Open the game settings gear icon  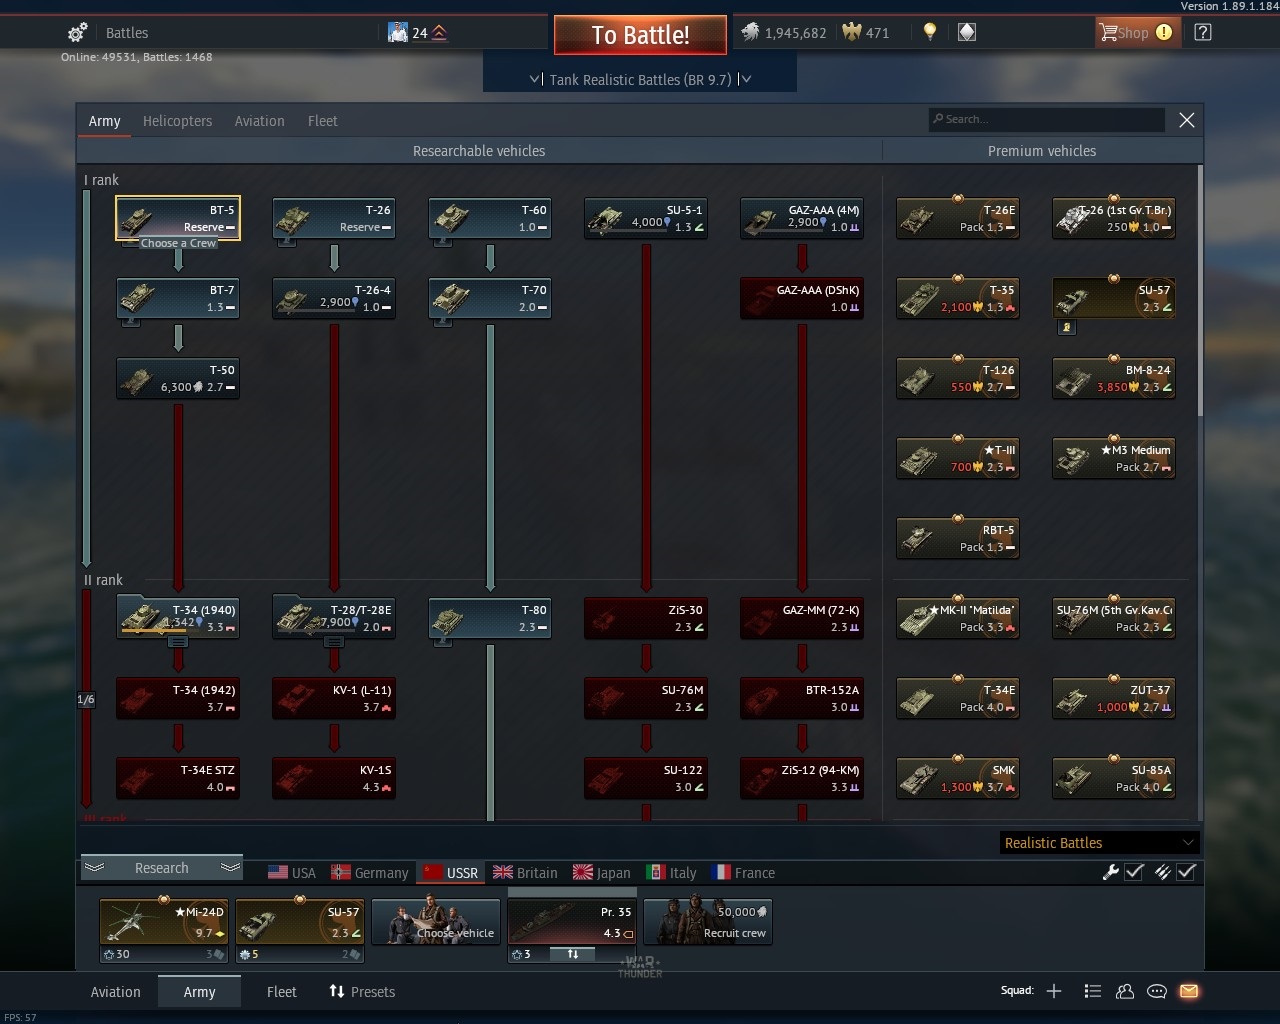click(76, 32)
